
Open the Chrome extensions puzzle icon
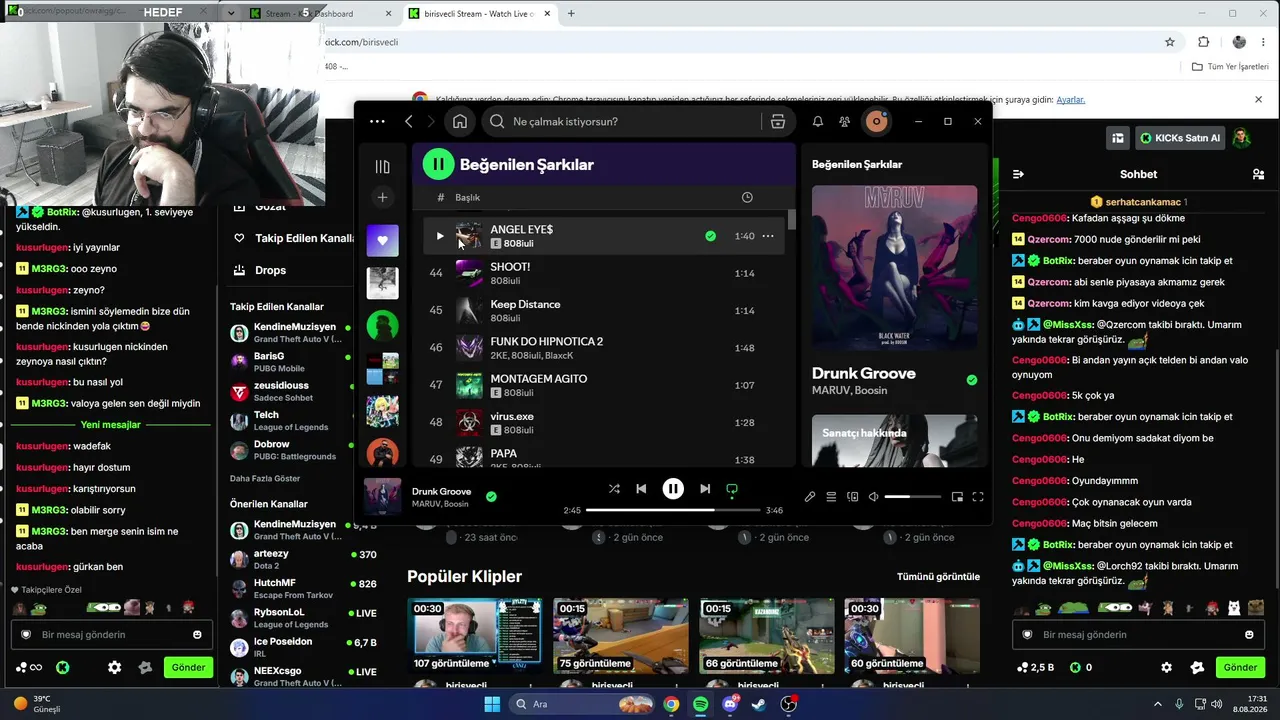coord(1203,42)
